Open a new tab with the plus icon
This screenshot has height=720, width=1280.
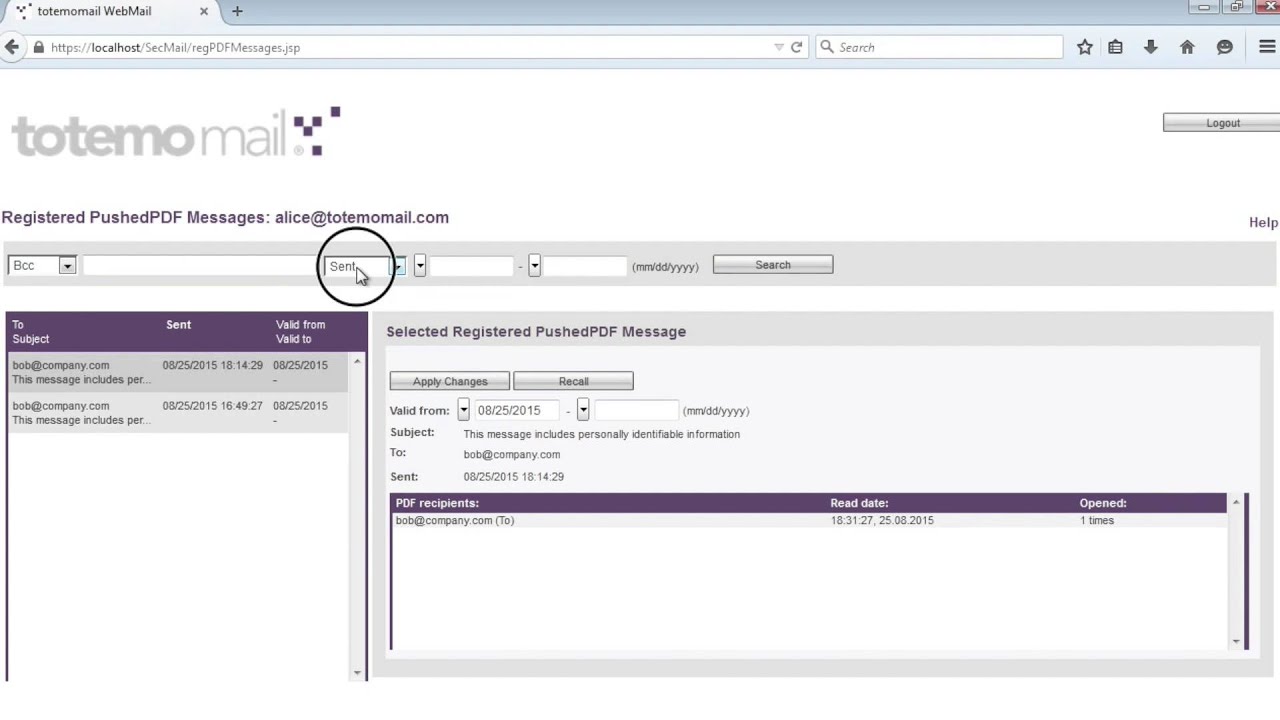pyautogui.click(x=237, y=11)
